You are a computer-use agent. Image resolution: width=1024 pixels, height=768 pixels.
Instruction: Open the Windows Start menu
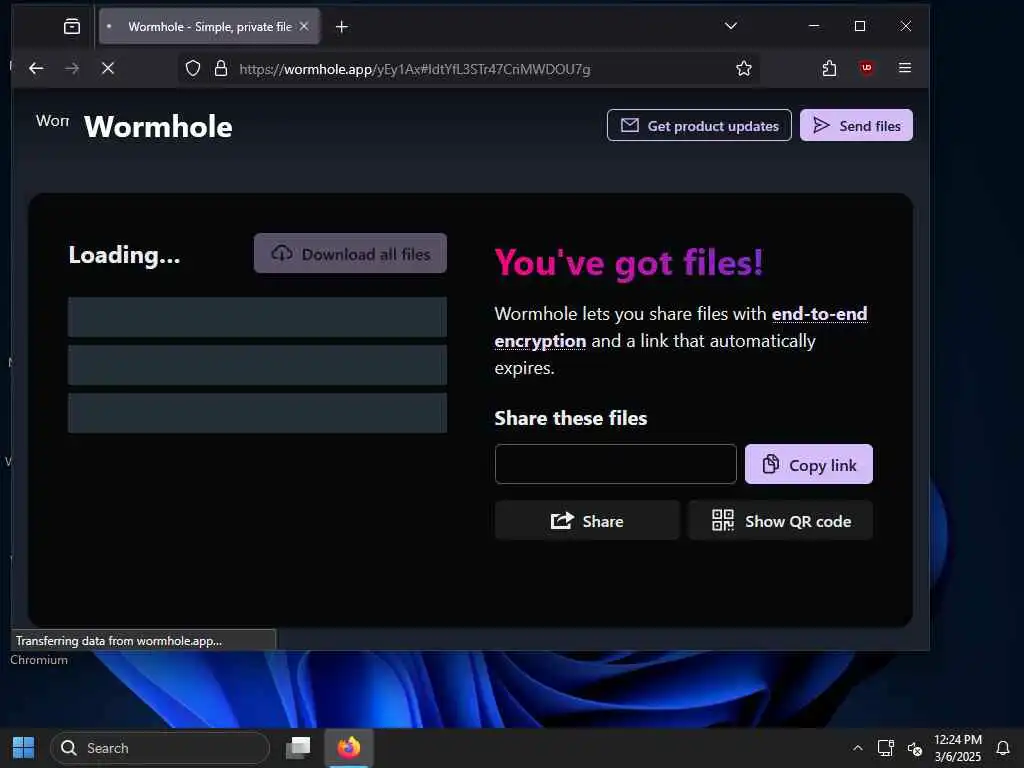(x=24, y=748)
